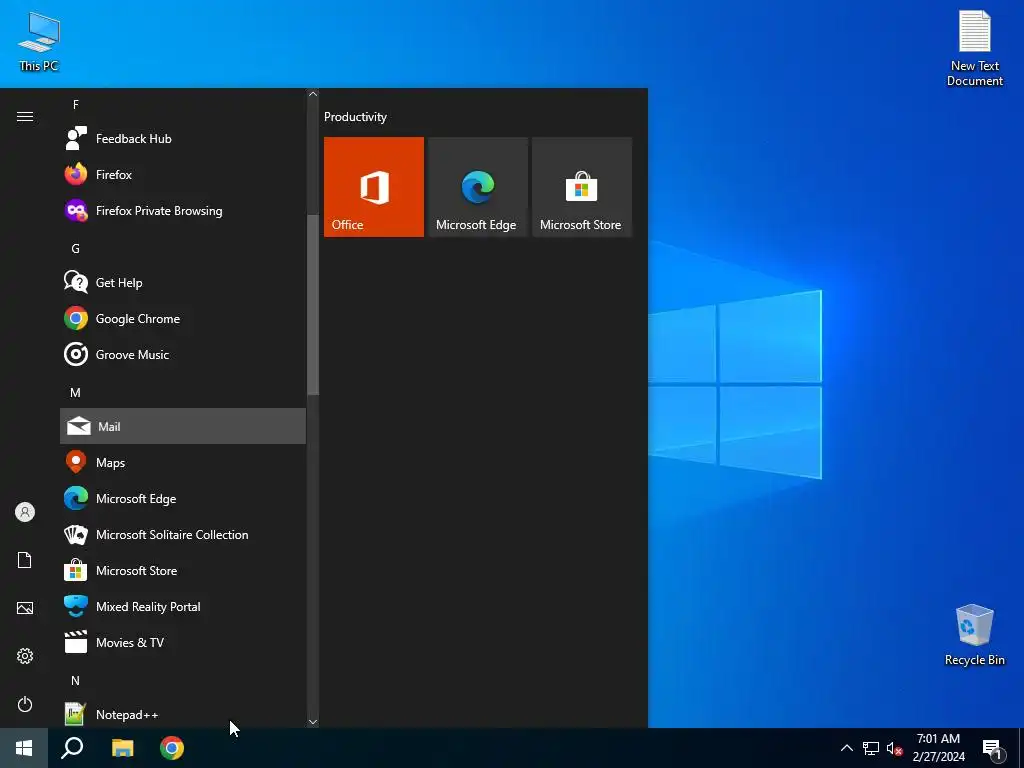
Task: Click the Microsoft Edge tile under Productivity
Action: click(x=478, y=187)
